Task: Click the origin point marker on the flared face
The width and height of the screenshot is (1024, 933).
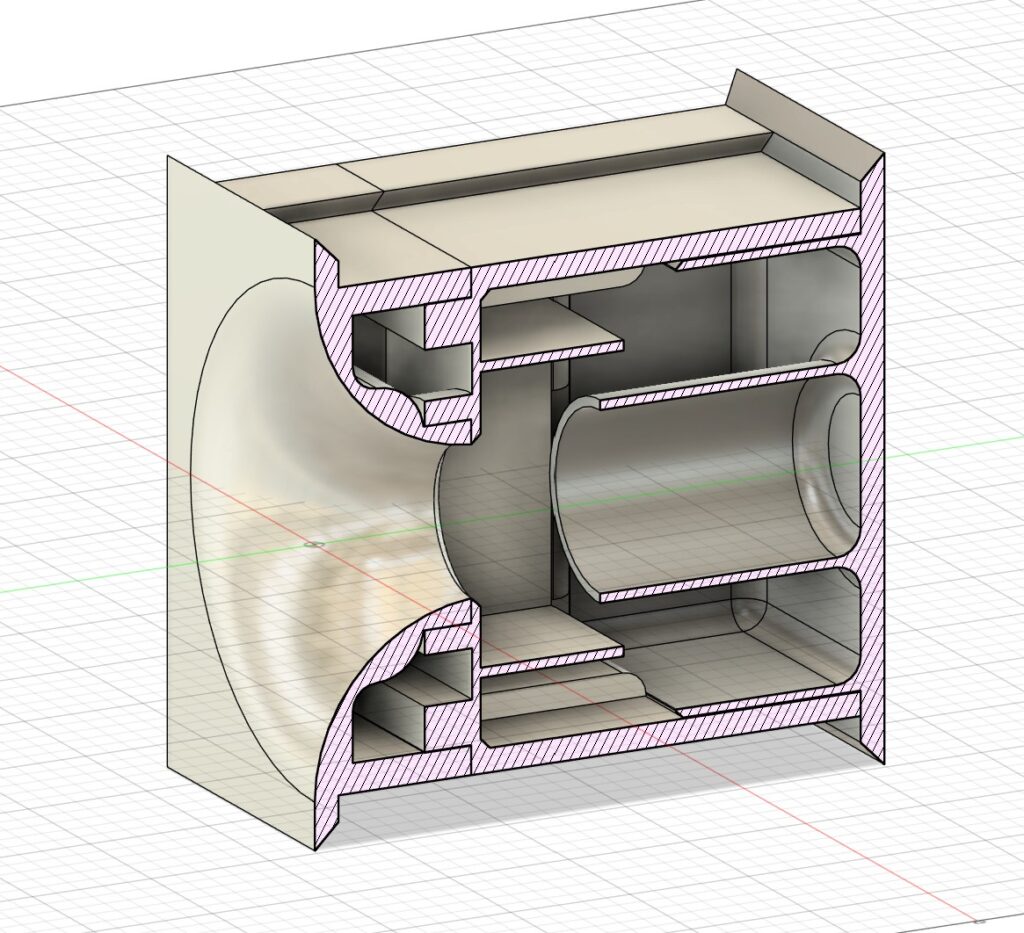Action: point(317,545)
